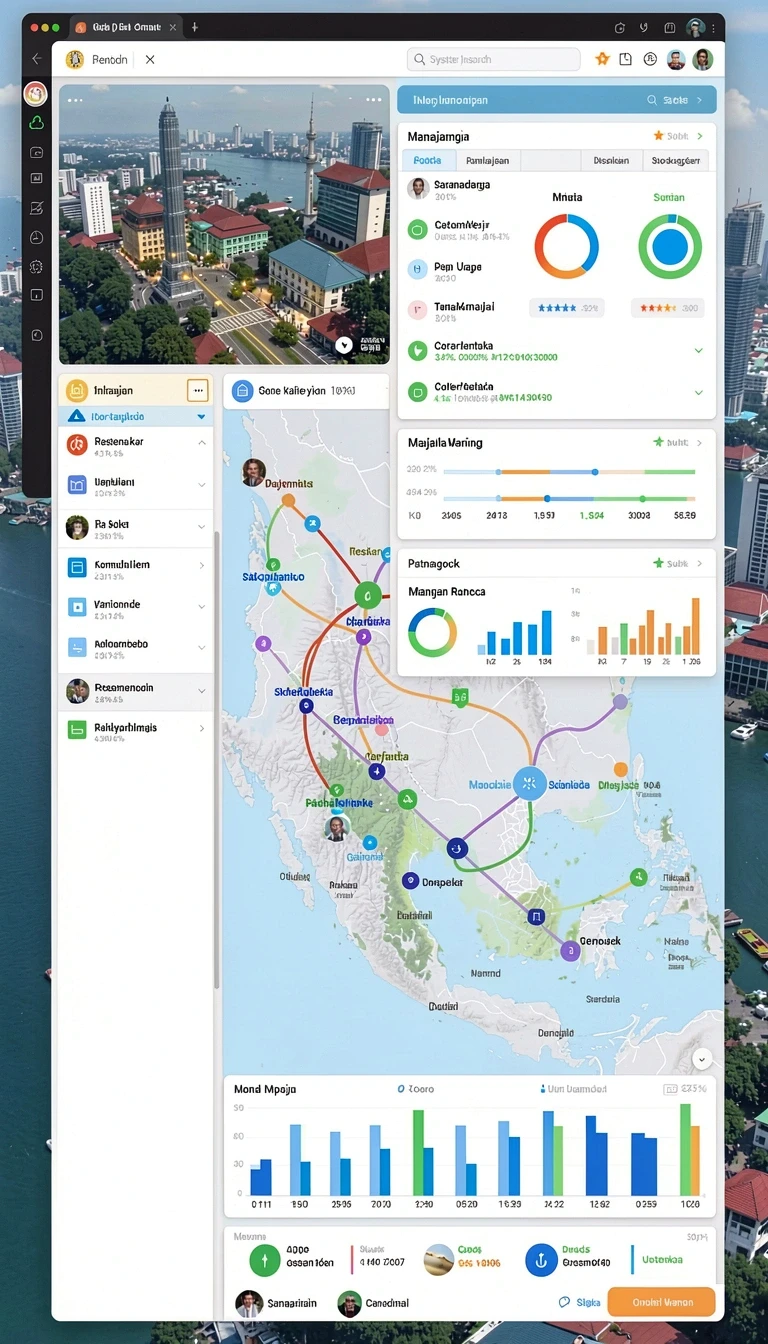Click the orange button in the bottom right corner
This screenshot has width=768, height=1344.
[x=661, y=1302]
